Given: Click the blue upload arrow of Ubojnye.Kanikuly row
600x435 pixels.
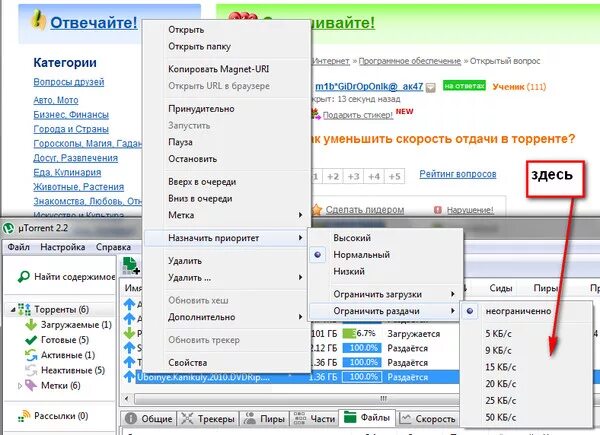Looking at the screenshot, I should pos(130,376).
